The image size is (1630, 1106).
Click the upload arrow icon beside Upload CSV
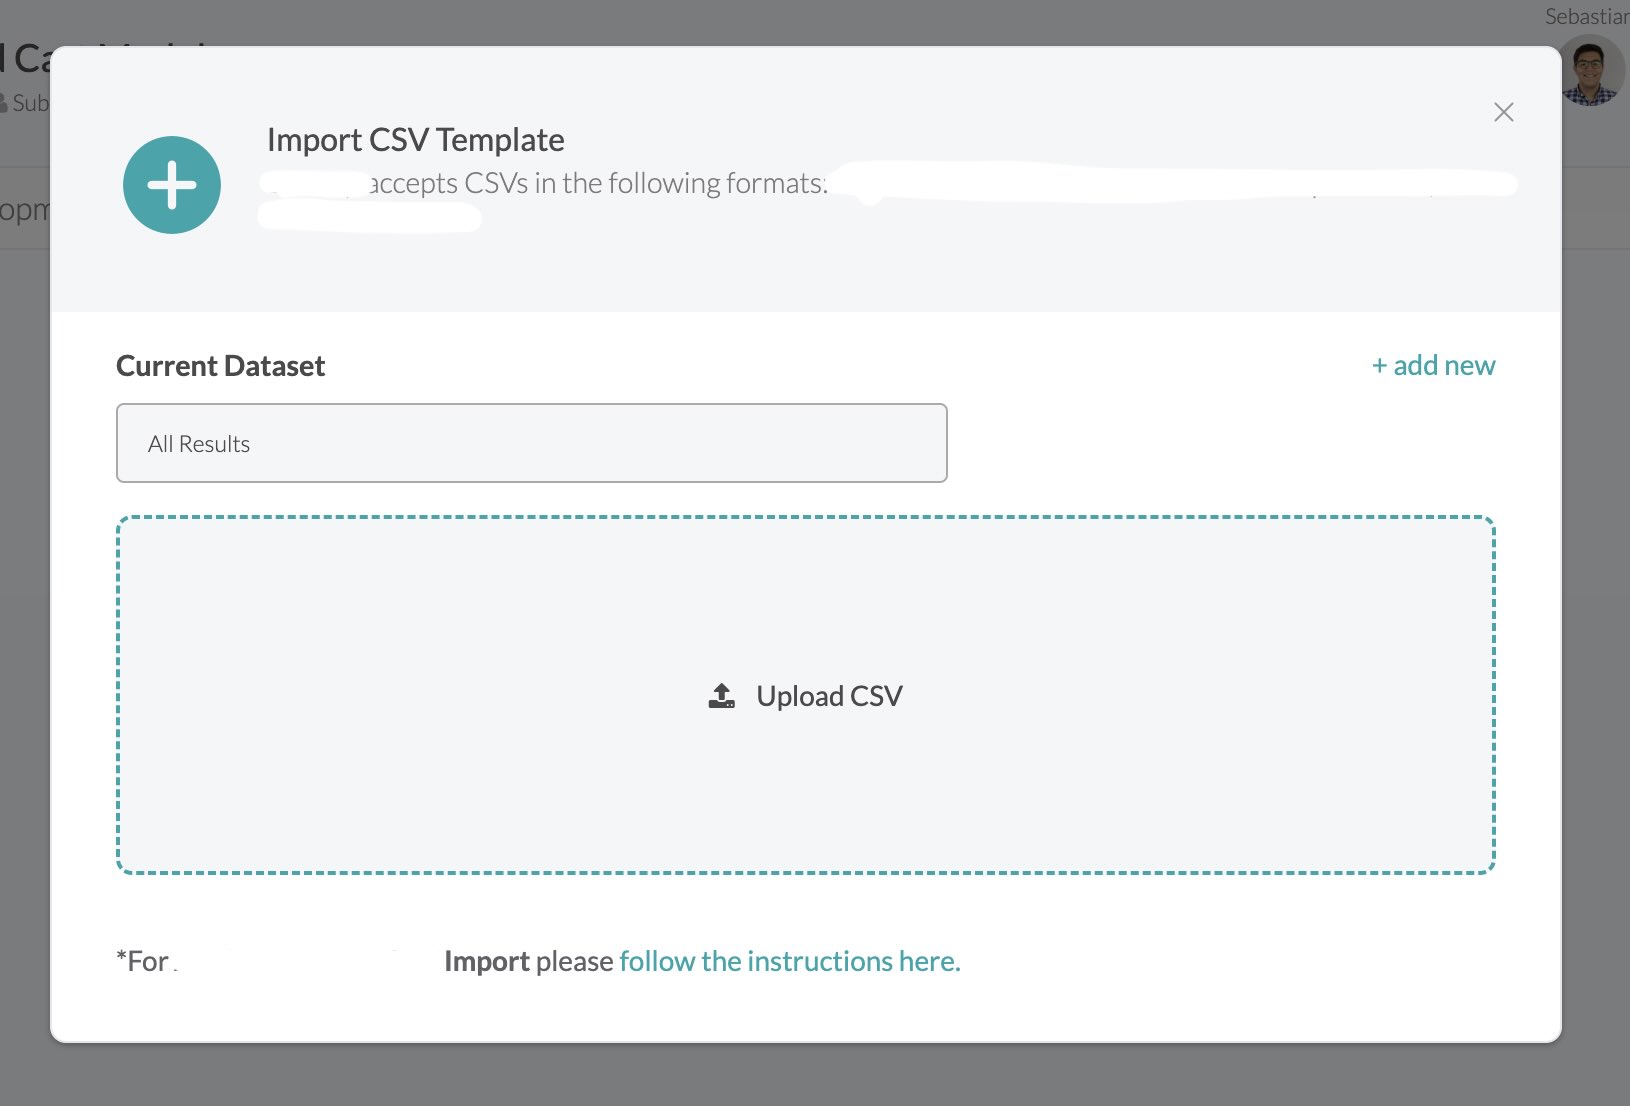(x=720, y=695)
